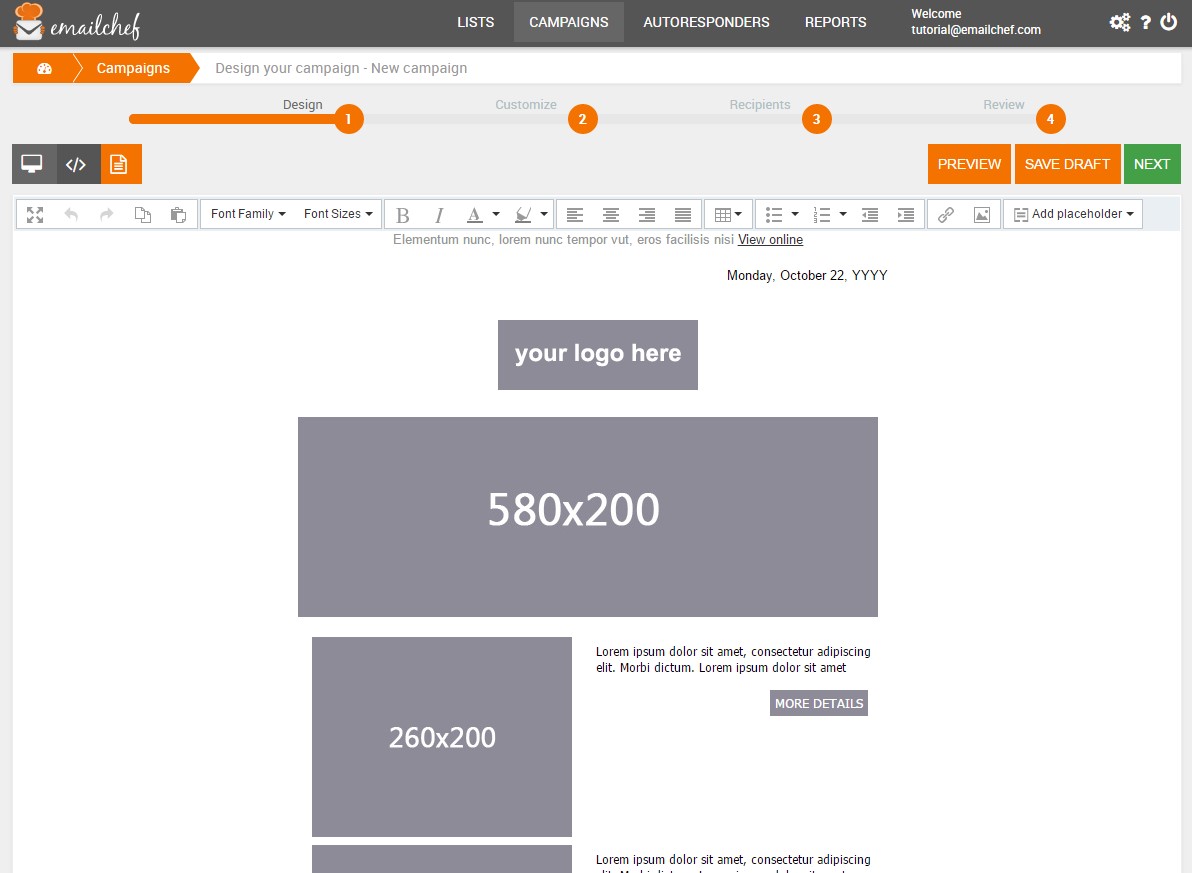Click the emailchef logo

coord(77,22)
